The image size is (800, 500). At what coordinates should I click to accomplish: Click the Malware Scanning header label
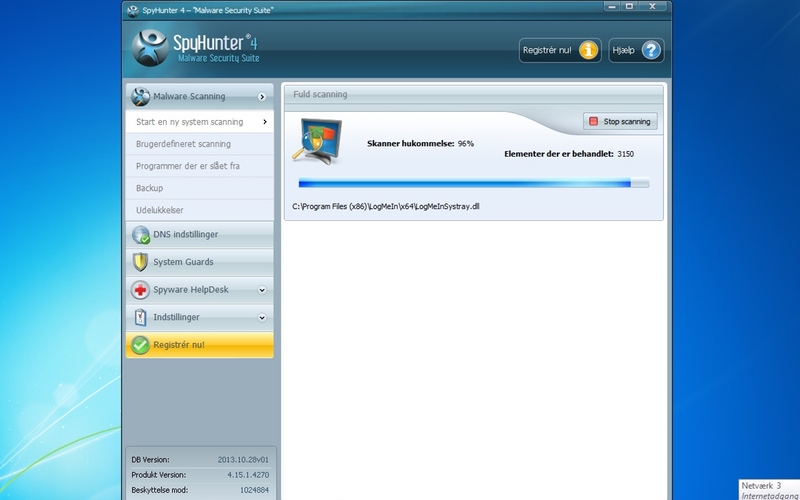click(x=189, y=96)
